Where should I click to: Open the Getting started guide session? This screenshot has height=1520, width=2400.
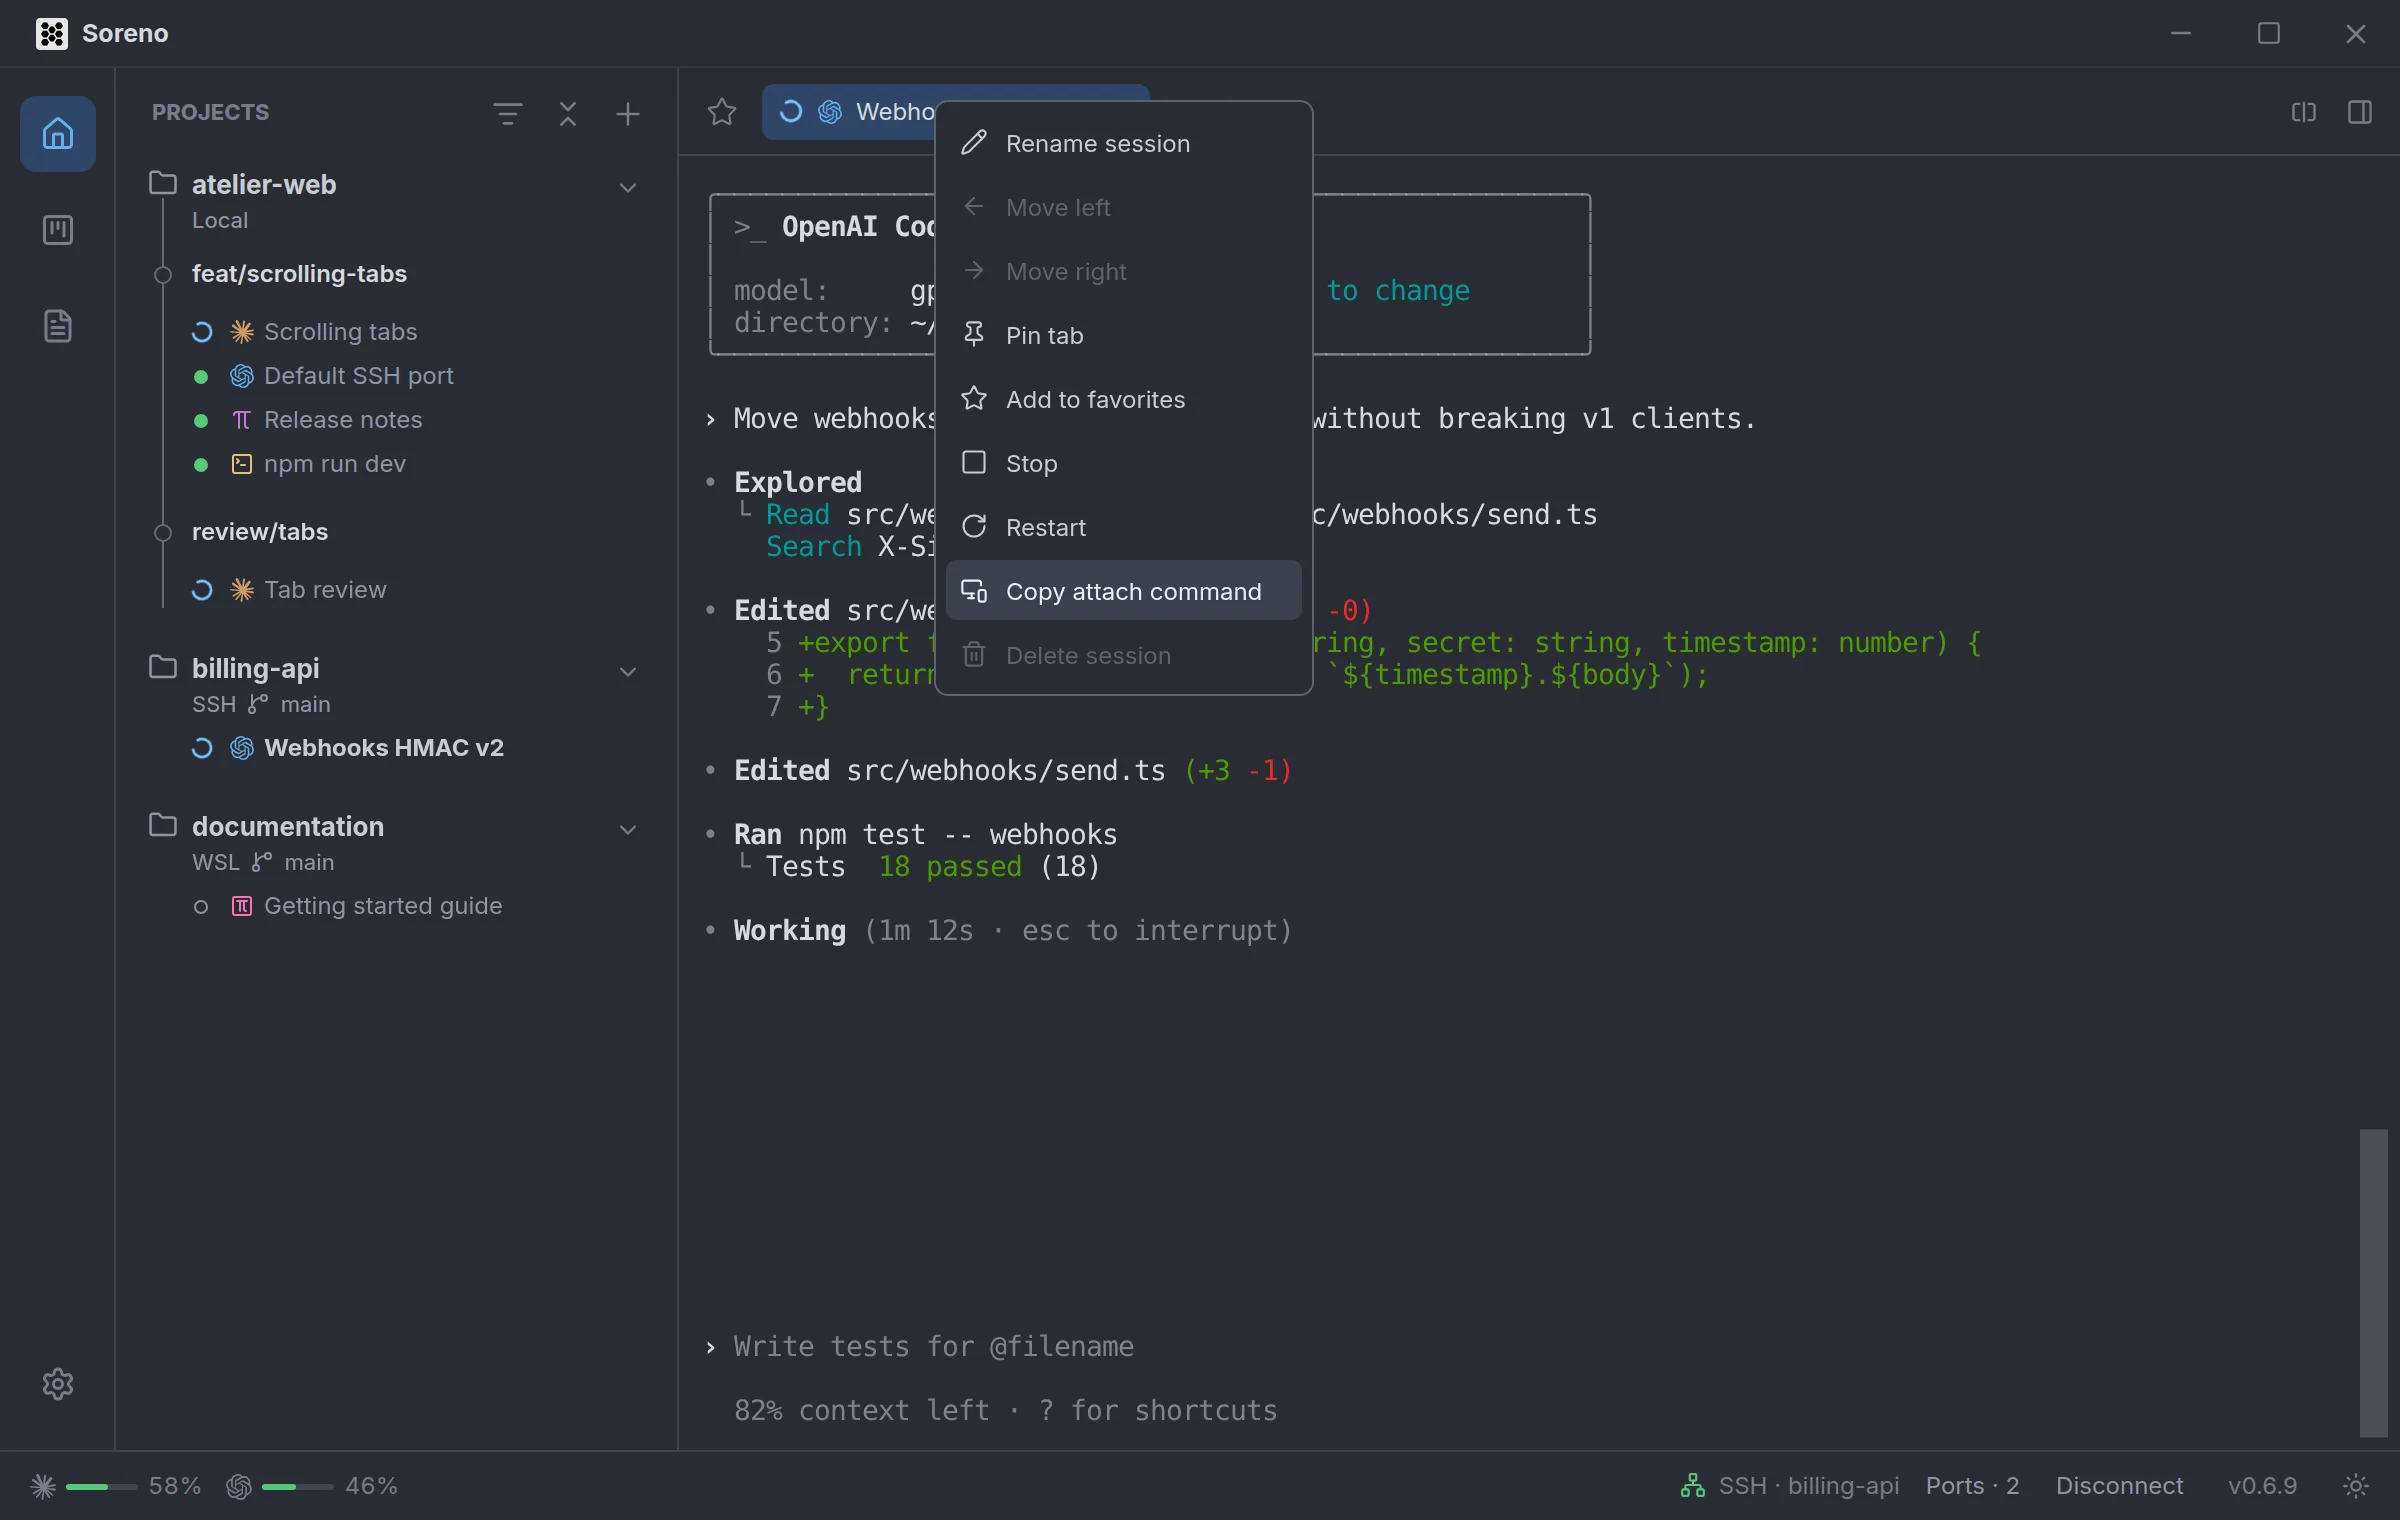coord(382,906)
